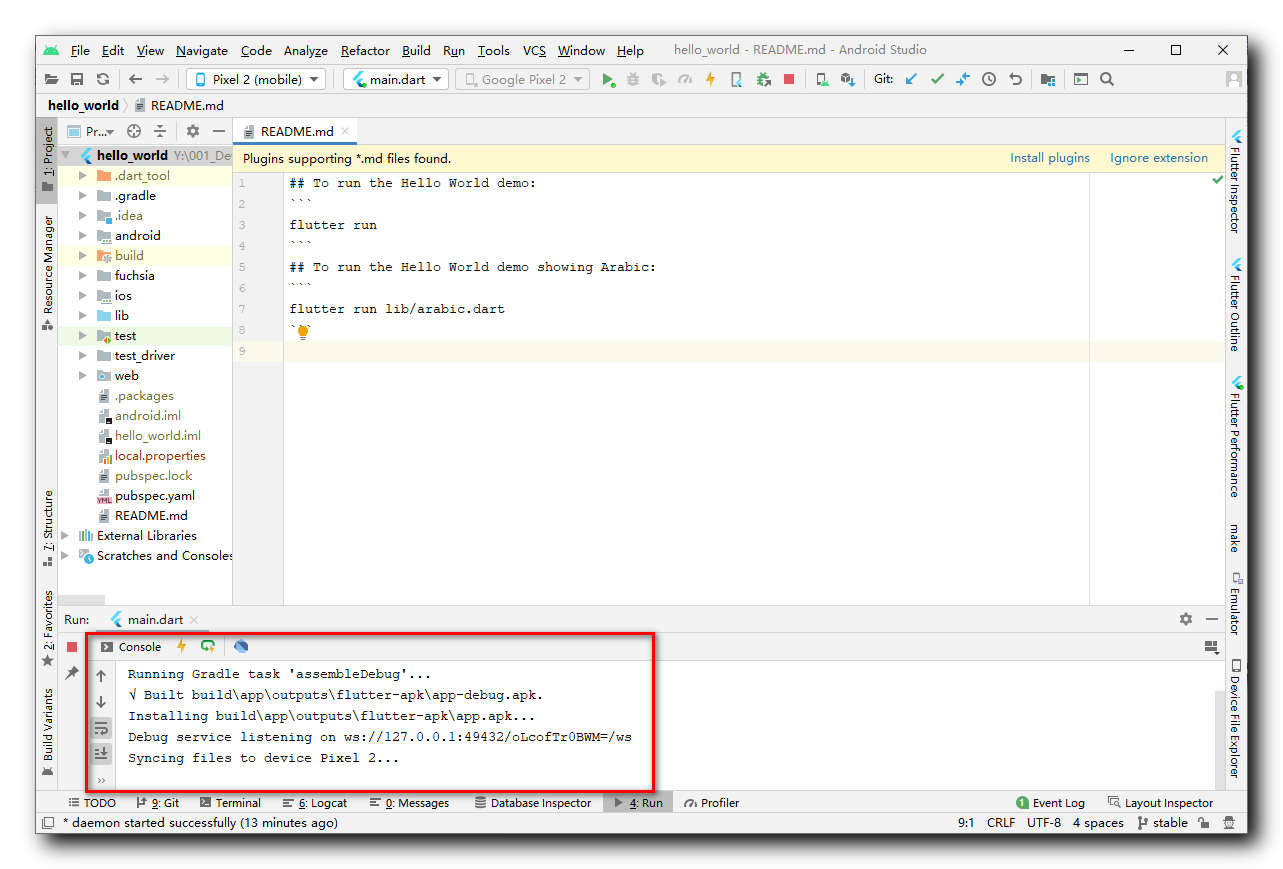Open Flutter Inspector side panel
The height and width of the screenshot is (869, 1283).
(1236, 181)
